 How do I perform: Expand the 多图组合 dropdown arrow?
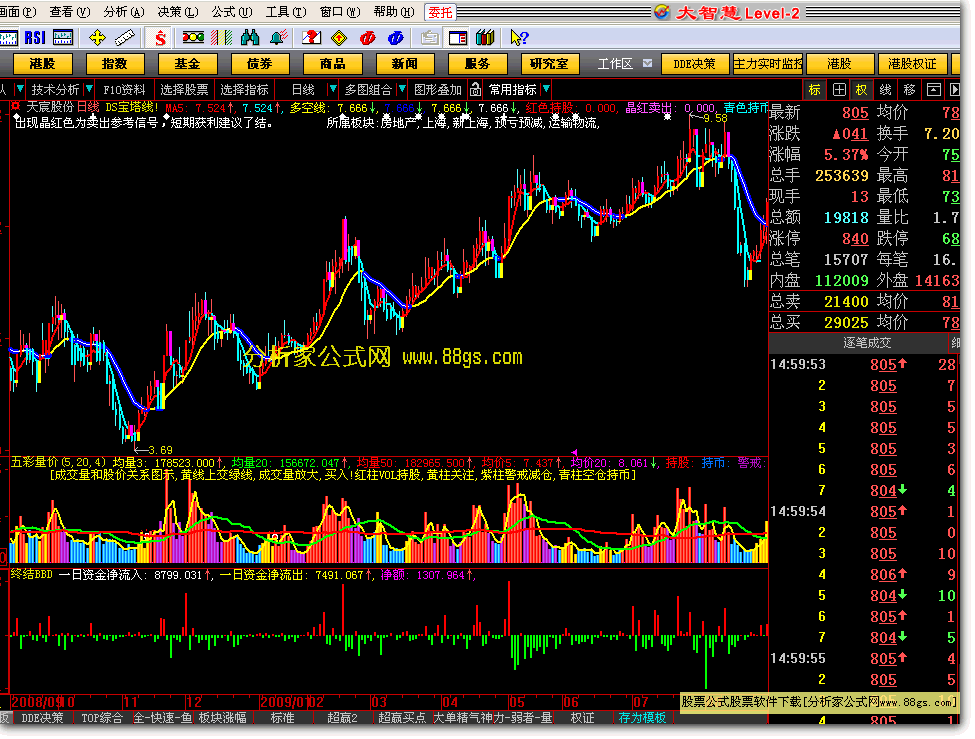(x=402, y=90)
